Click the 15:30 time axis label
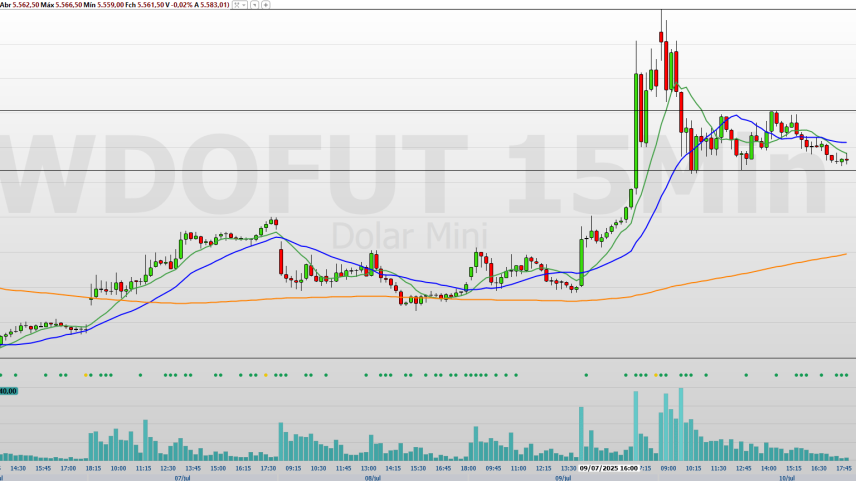This screenshot has height=481, width=856. click(x=418, y=468)
